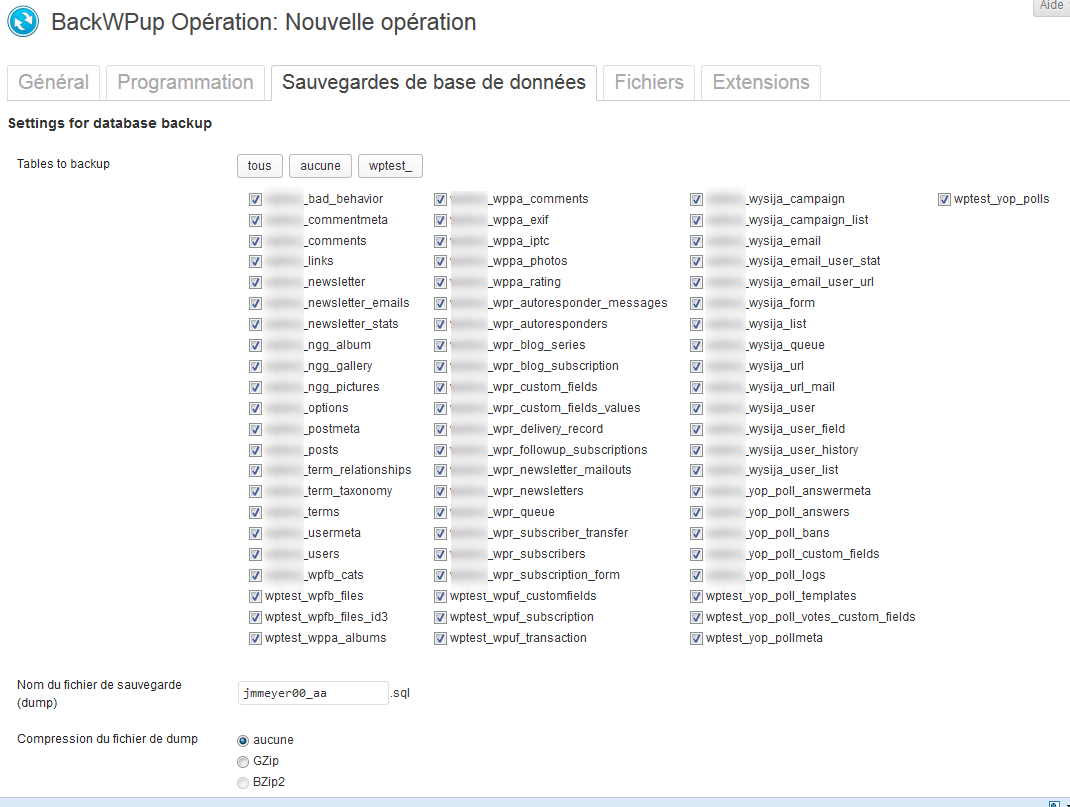Toggle the wptest_wppa_albums checkbox
The width and height of the screenshot is (1070, 807).
point(255,639)
